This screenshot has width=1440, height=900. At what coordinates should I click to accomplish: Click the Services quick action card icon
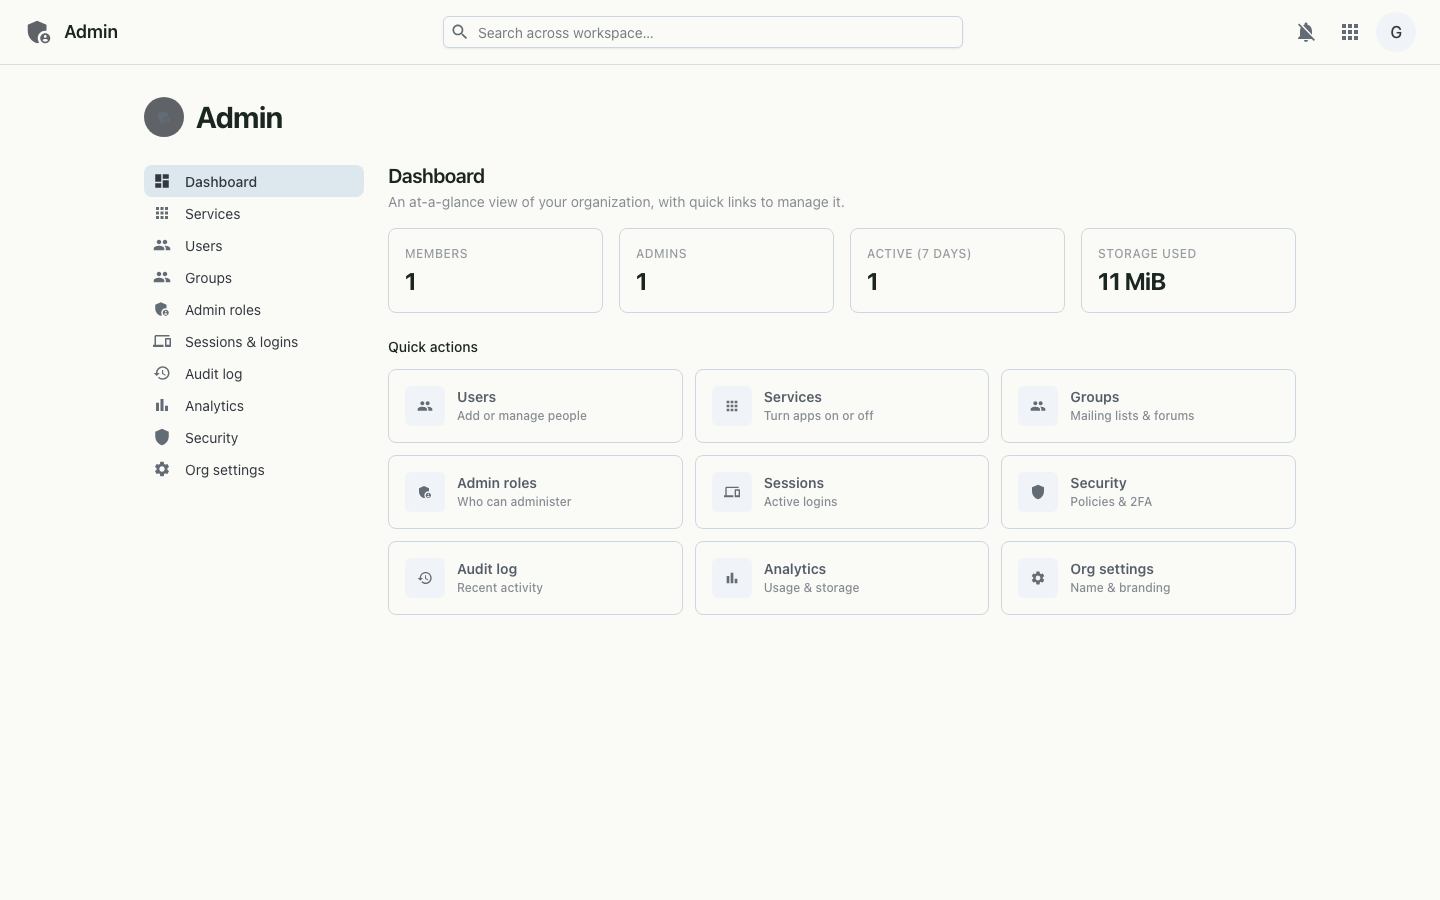tap(732, 406)
